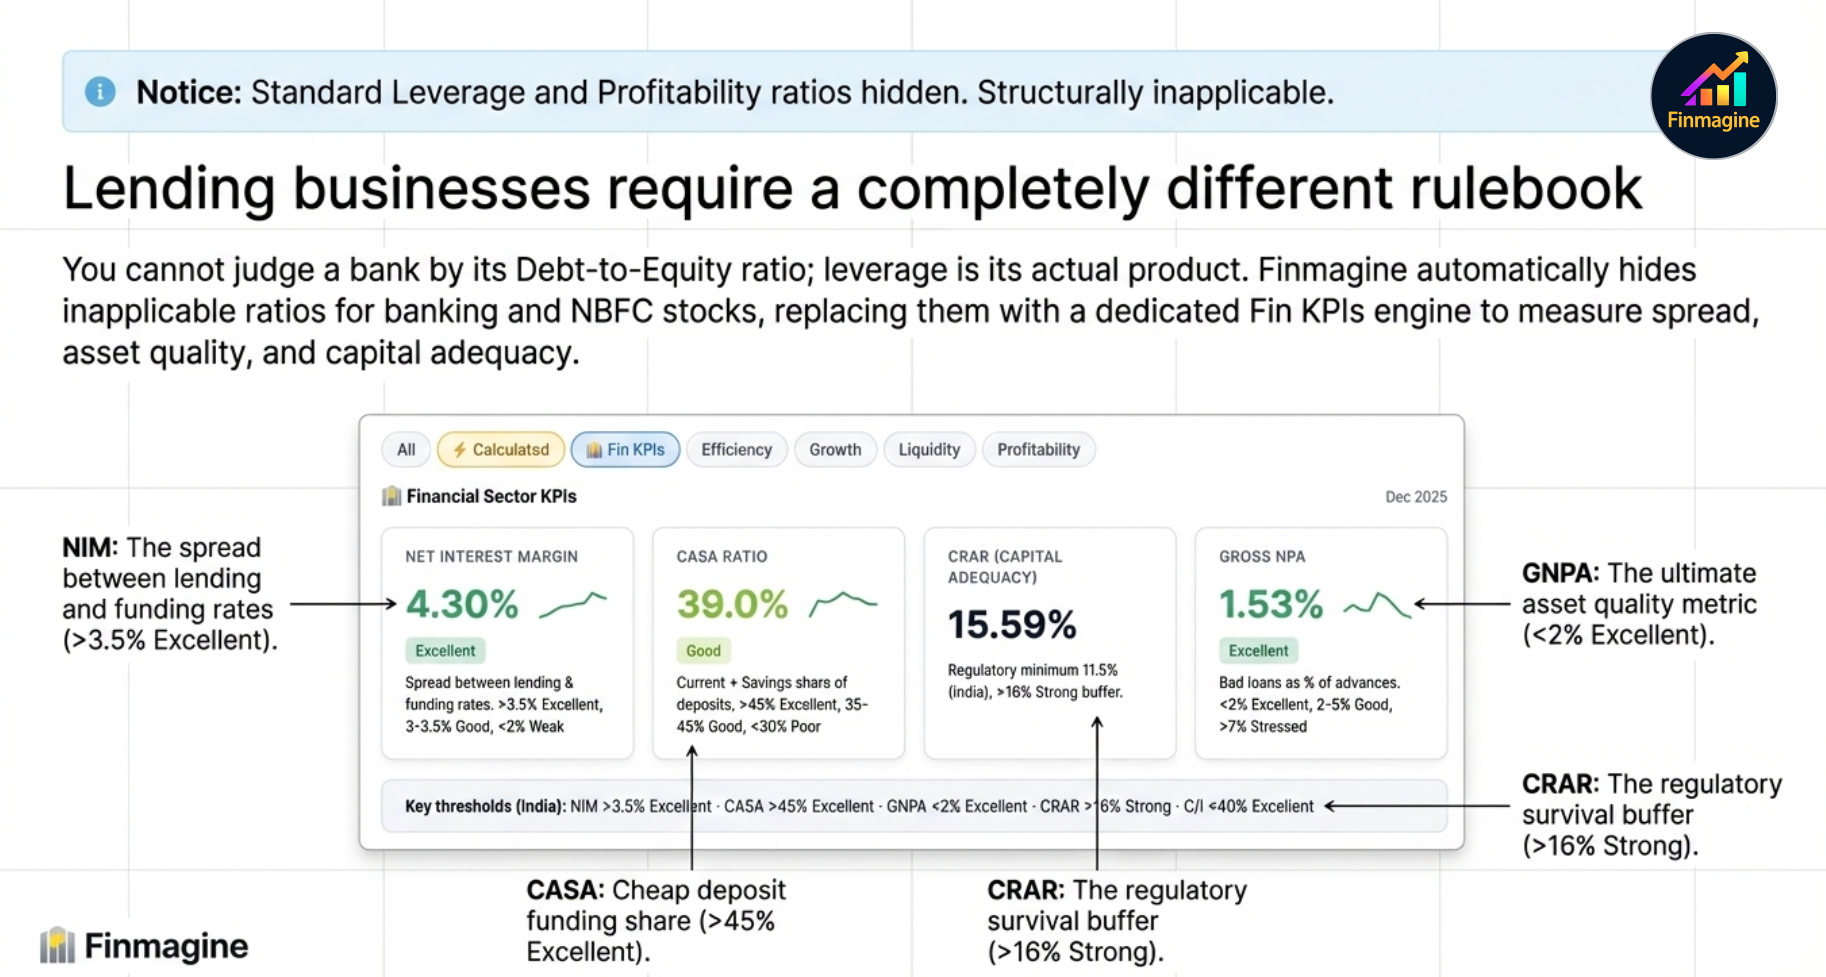1826x977 pixels.
Task: Click the Good badge on the CASA Ratio card
Action: point(703,650)
